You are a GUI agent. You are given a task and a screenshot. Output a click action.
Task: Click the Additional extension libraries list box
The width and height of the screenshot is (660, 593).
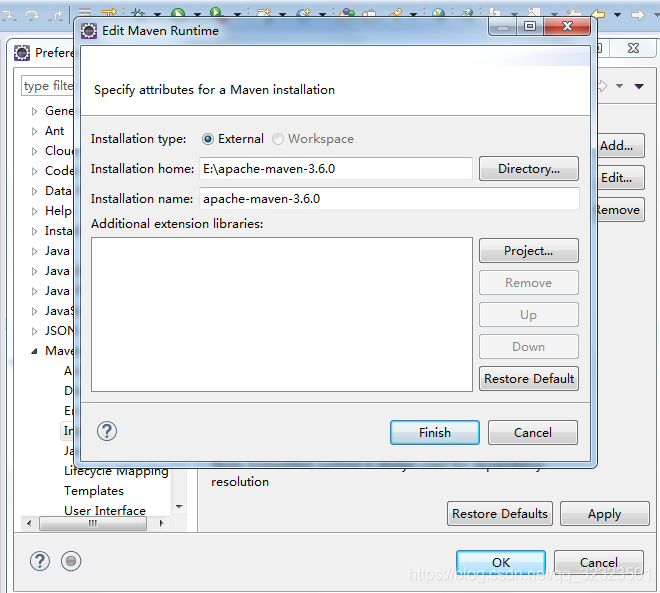[x=282, y=314]
